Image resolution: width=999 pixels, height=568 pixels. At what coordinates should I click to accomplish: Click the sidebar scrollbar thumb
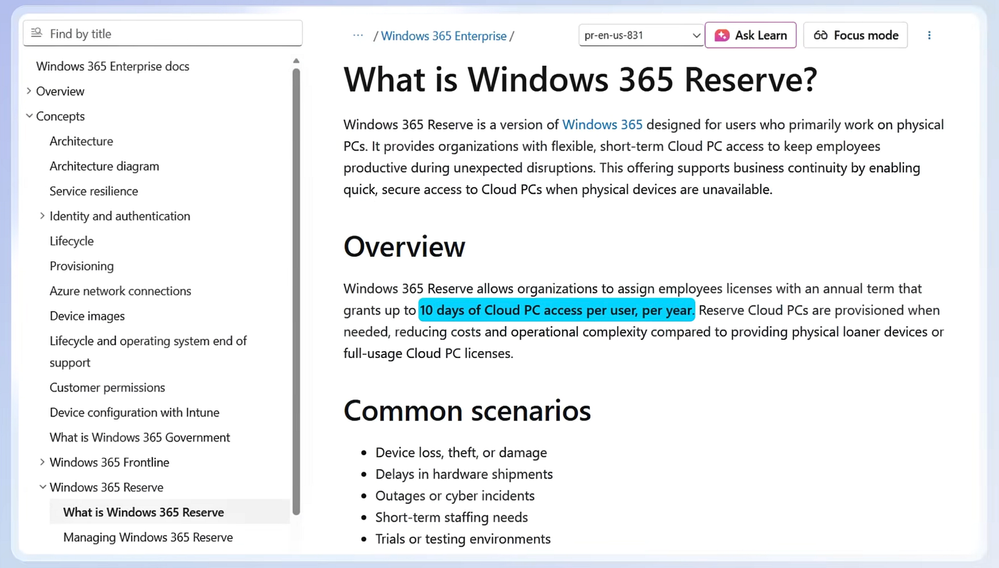296,290
